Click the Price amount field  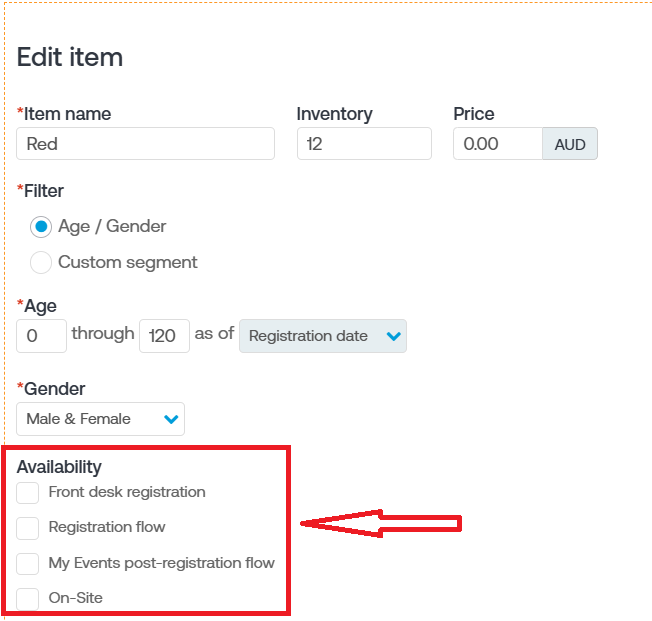click(498, 143)
